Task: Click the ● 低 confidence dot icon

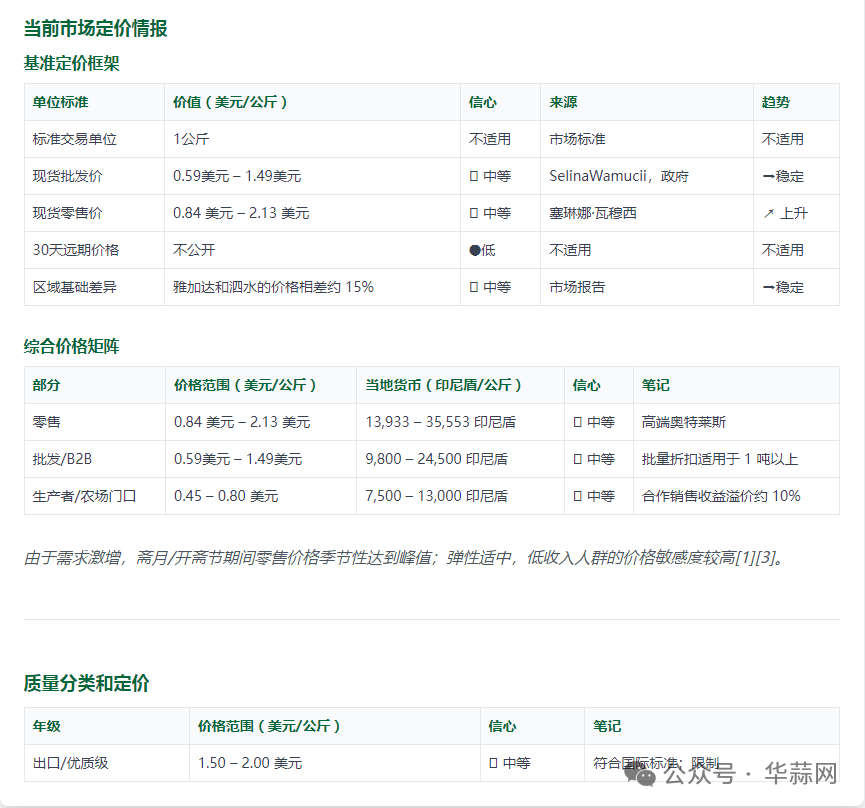Action: tap(476, 249)
